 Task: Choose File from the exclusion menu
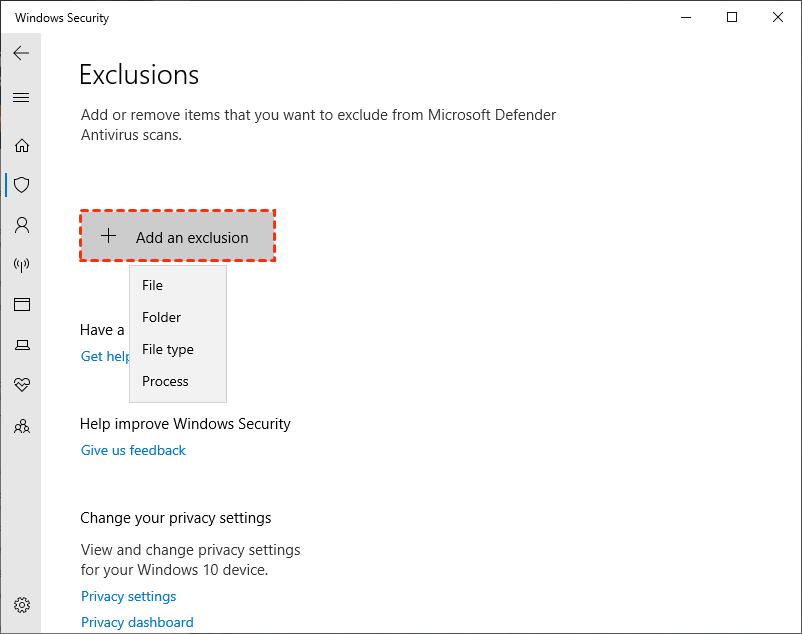point(153,285)
